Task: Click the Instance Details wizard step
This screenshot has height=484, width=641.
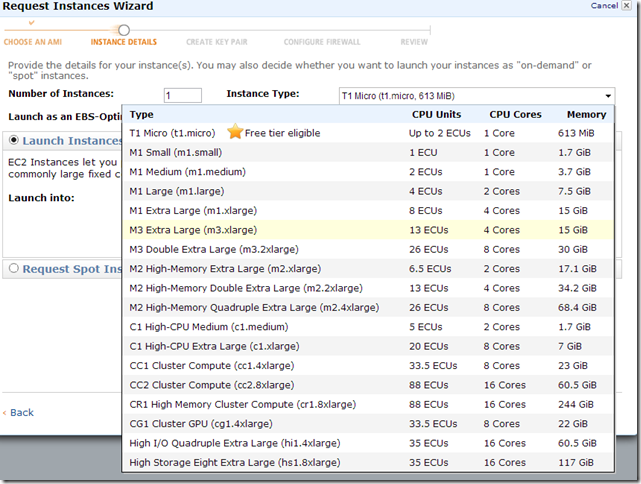Action: point(123,42)
